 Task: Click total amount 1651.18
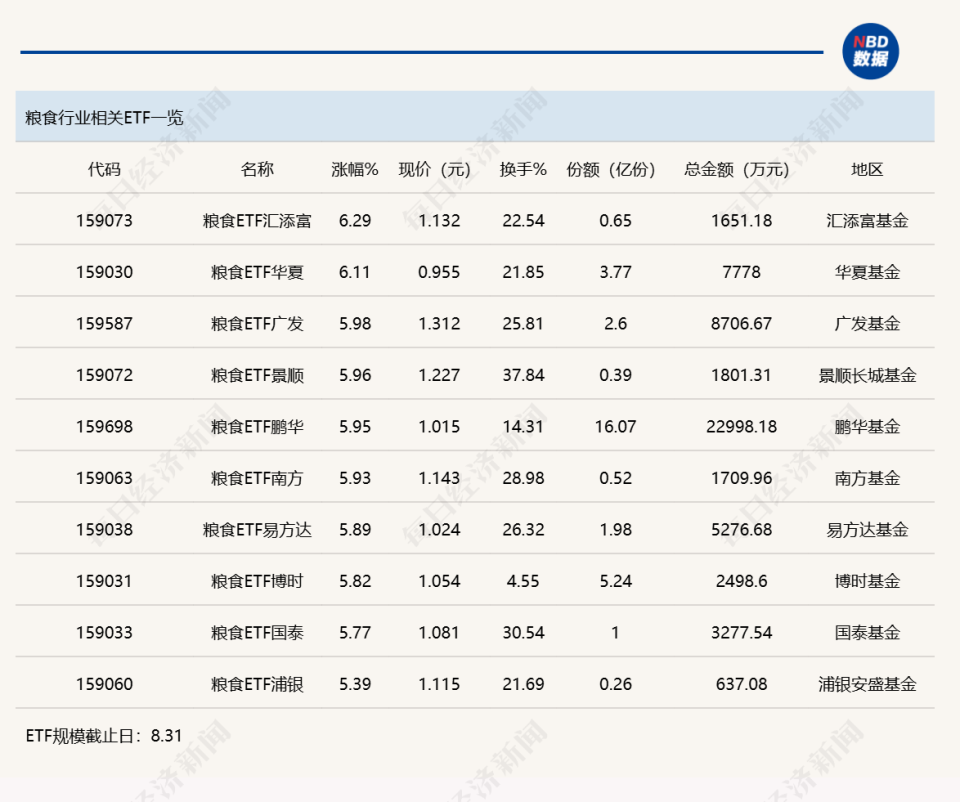pos(741,220)
